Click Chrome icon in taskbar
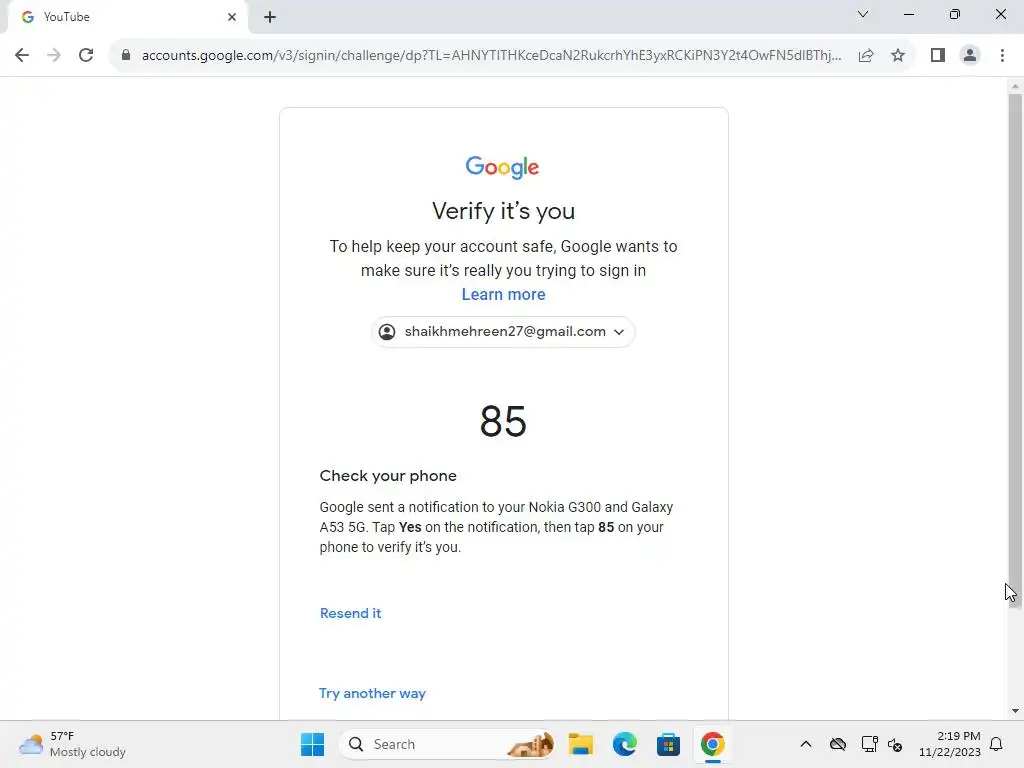Viewport: 1024px width, 768px height. pyautogui.click(x=712, y=744)
